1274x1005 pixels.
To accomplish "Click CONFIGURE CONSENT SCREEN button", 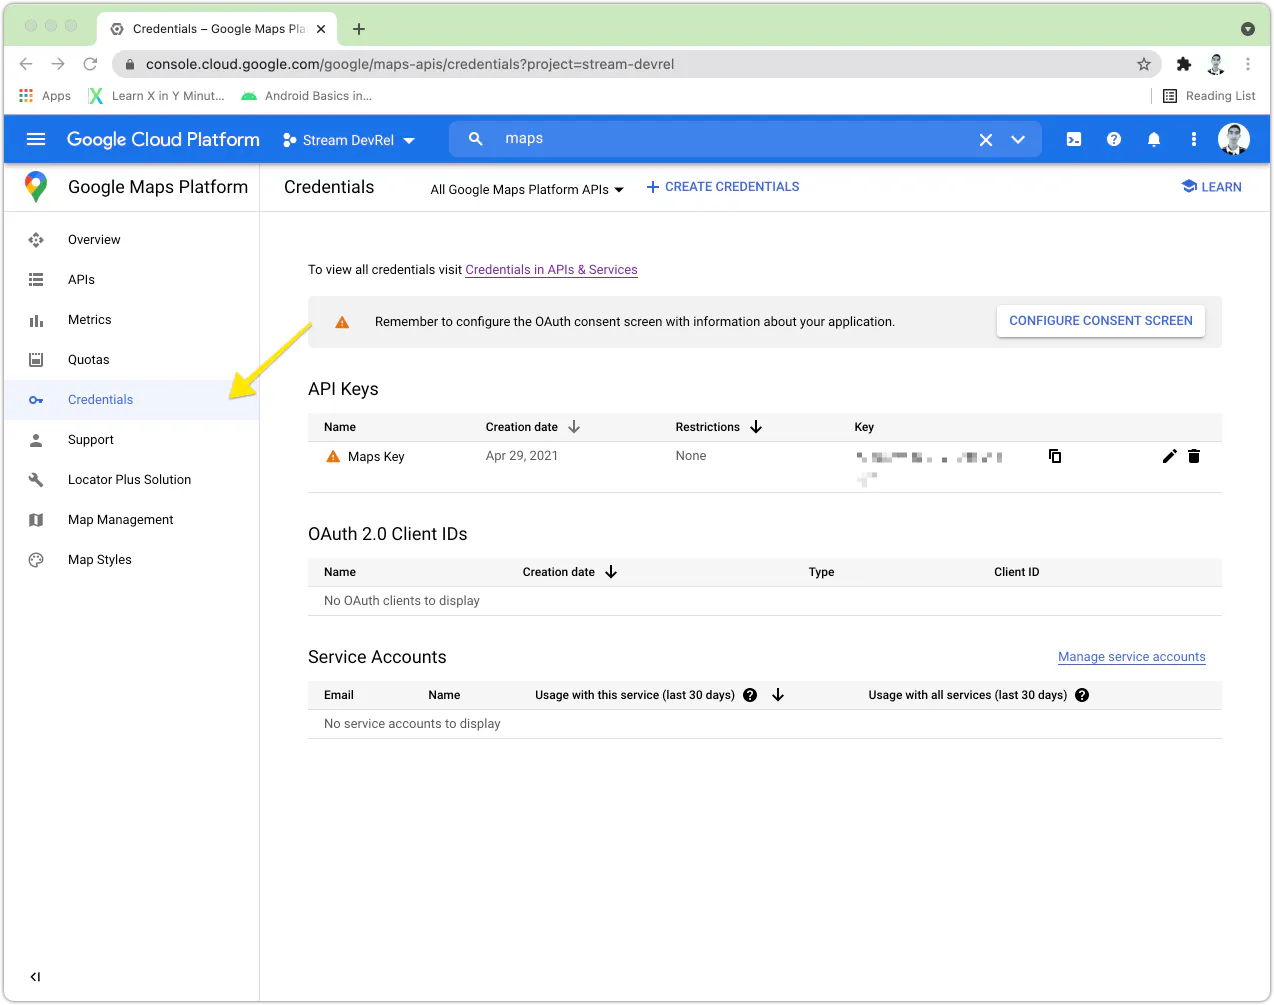I will tap(1101, 321).
